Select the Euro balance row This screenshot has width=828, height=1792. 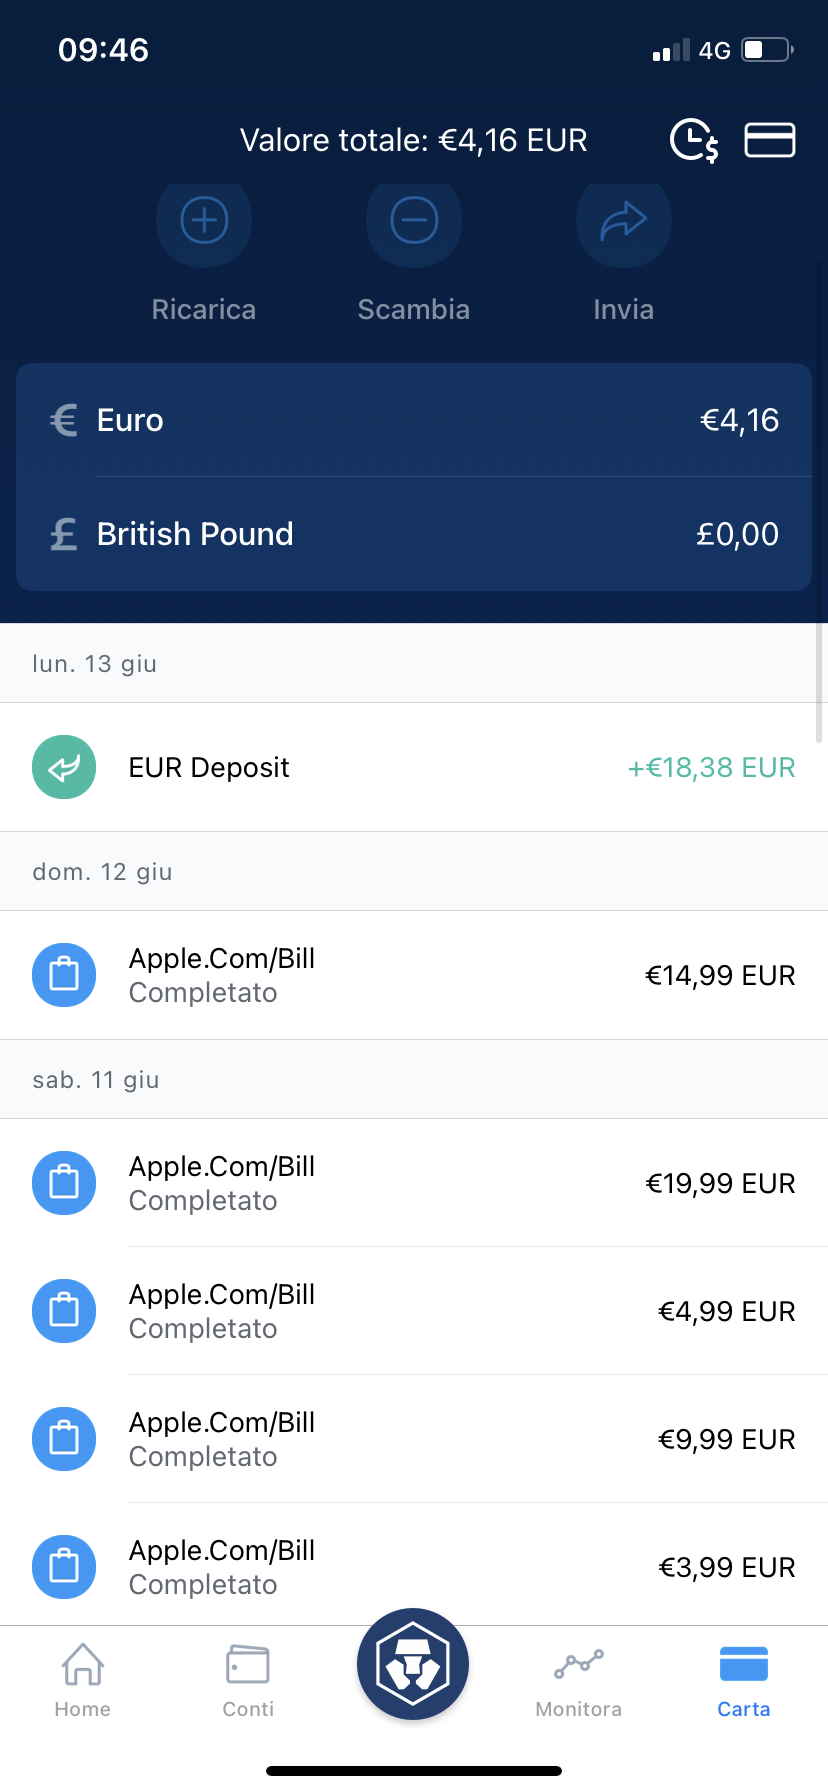point(414,420)
